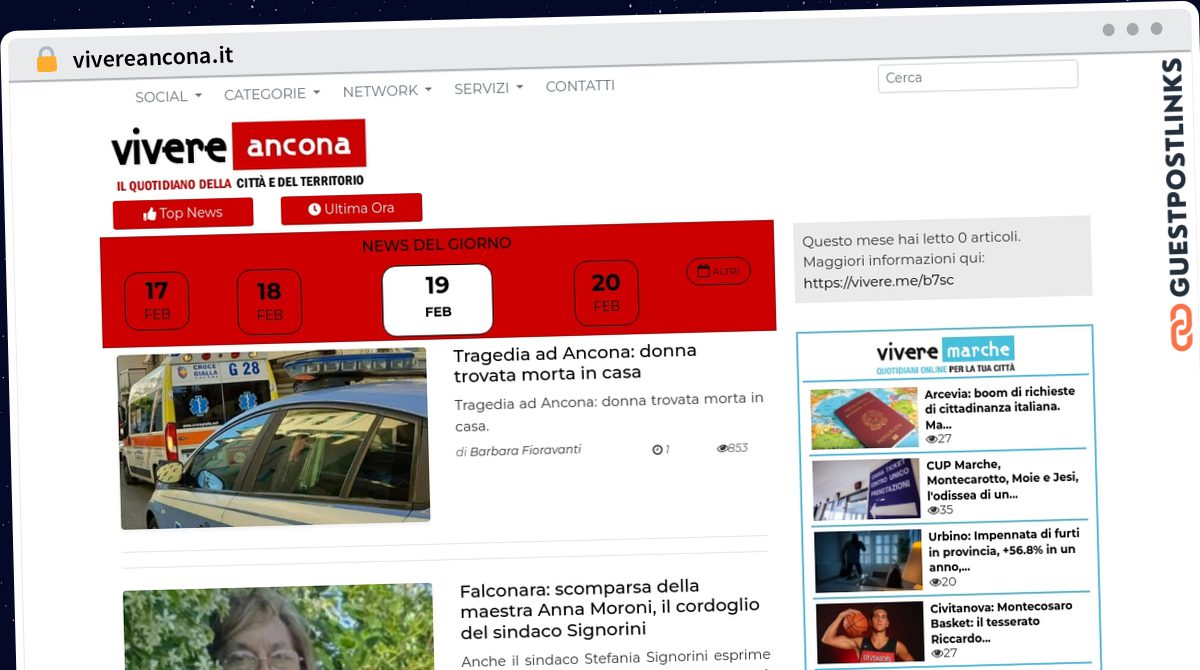Click the Top News button
1200x670 pixels.
183,213
